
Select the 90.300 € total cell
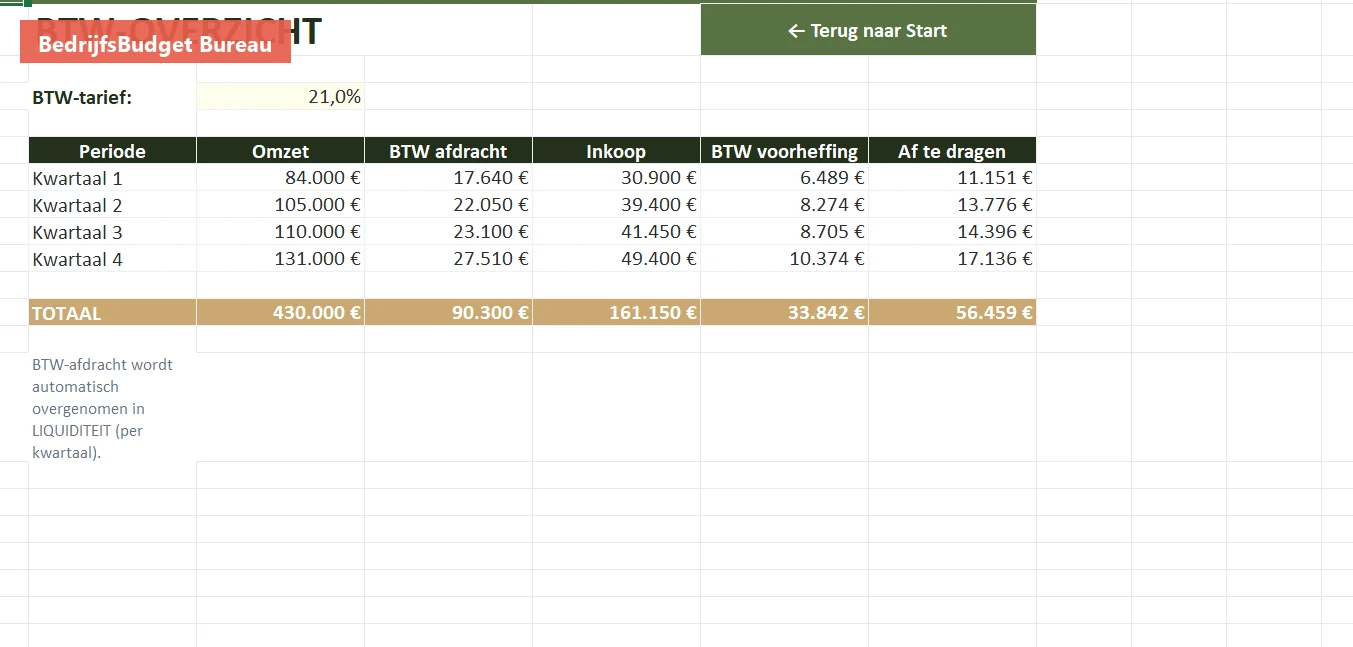(449, 313)
